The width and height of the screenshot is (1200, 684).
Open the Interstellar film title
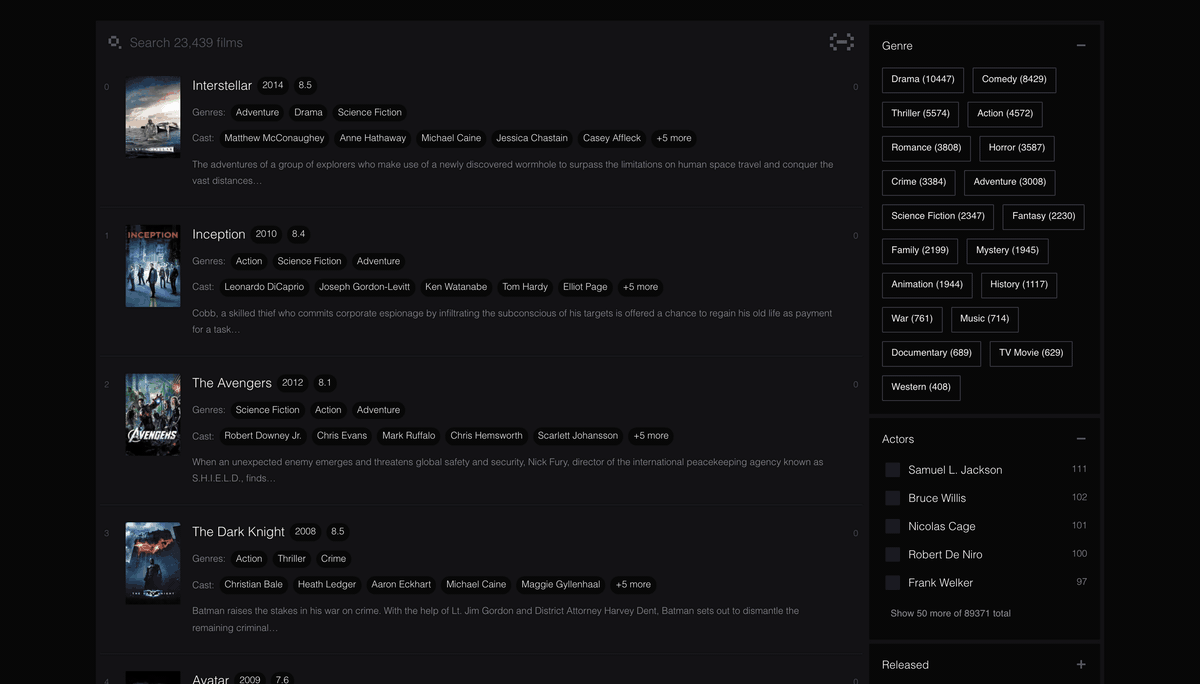click(x=222, y=86)
